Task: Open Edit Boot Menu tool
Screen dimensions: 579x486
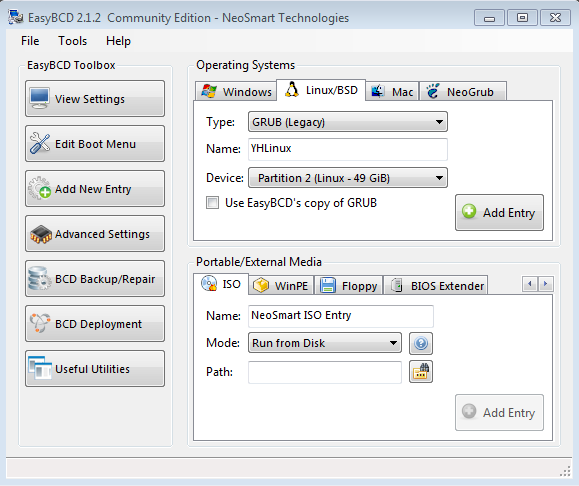Action: [x=95, y=144]
